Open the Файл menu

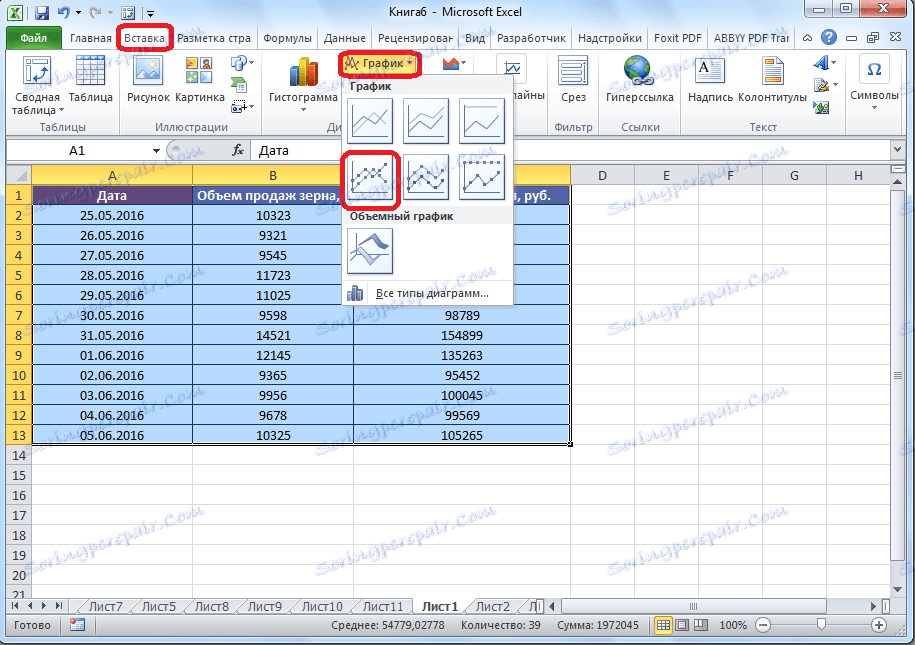click(32, 37)
